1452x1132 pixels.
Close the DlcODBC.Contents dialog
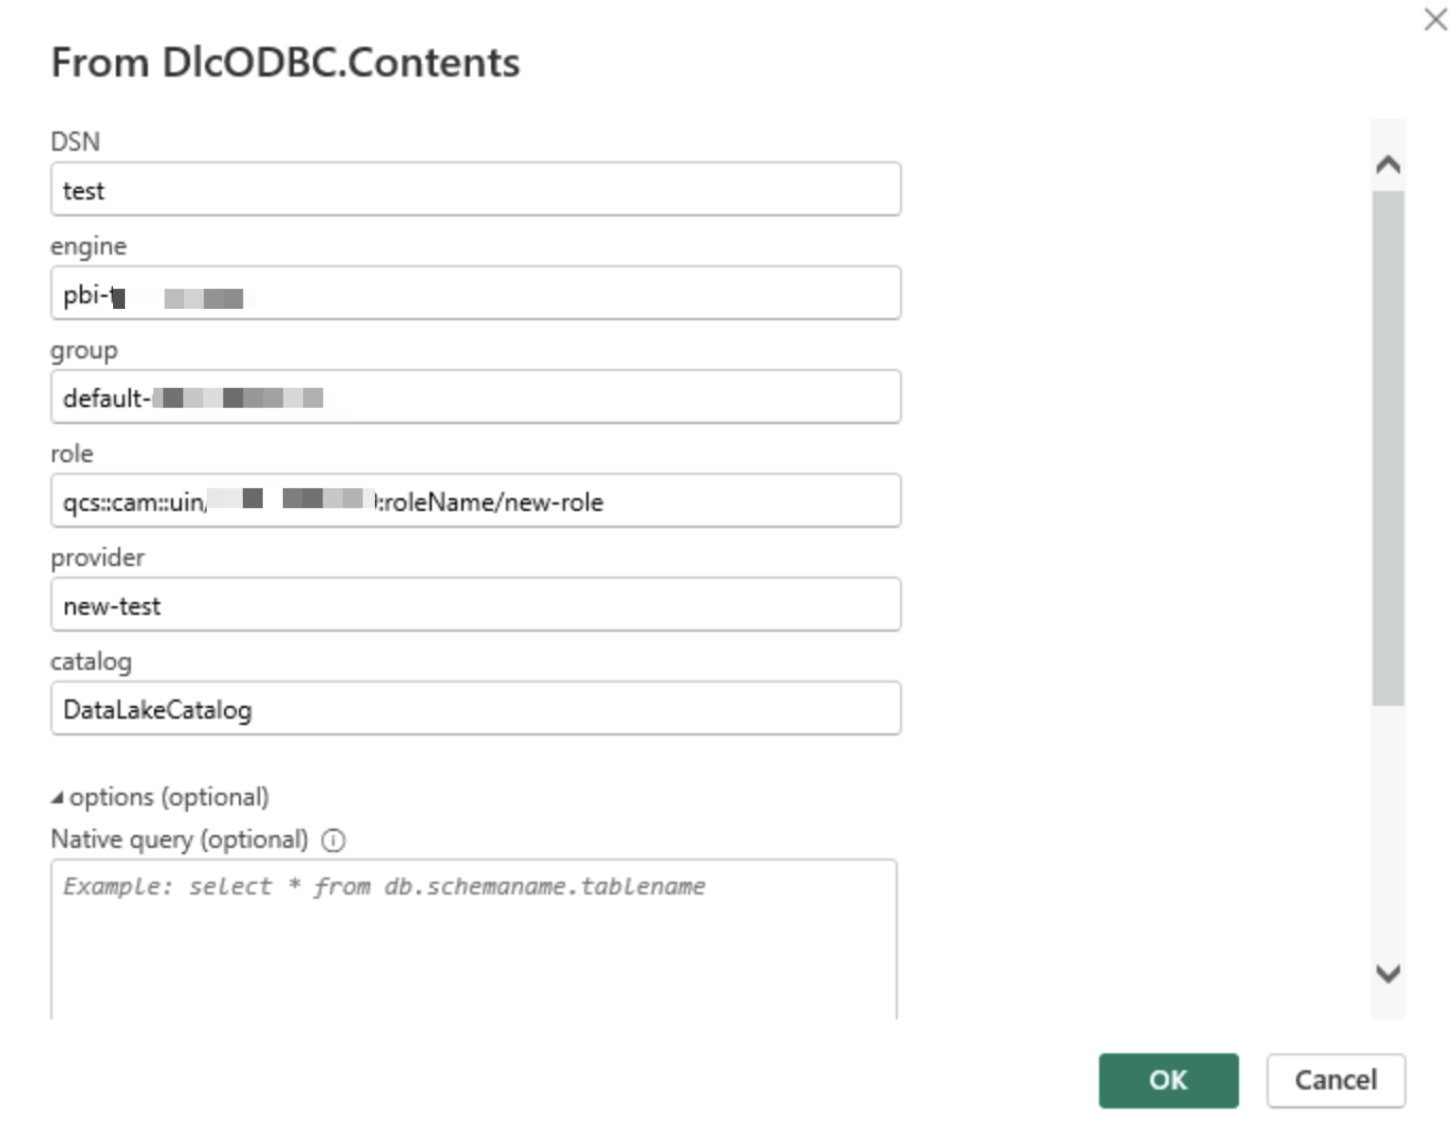coord(1435,20)
